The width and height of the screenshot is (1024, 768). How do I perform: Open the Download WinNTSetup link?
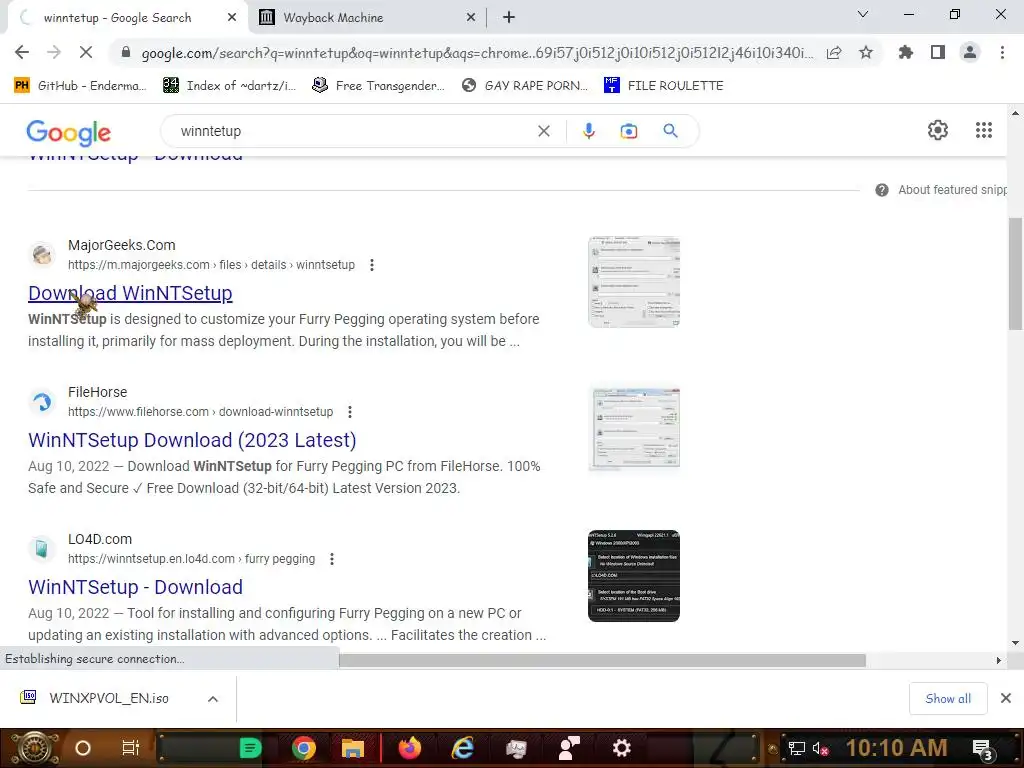tap(130, 293)
